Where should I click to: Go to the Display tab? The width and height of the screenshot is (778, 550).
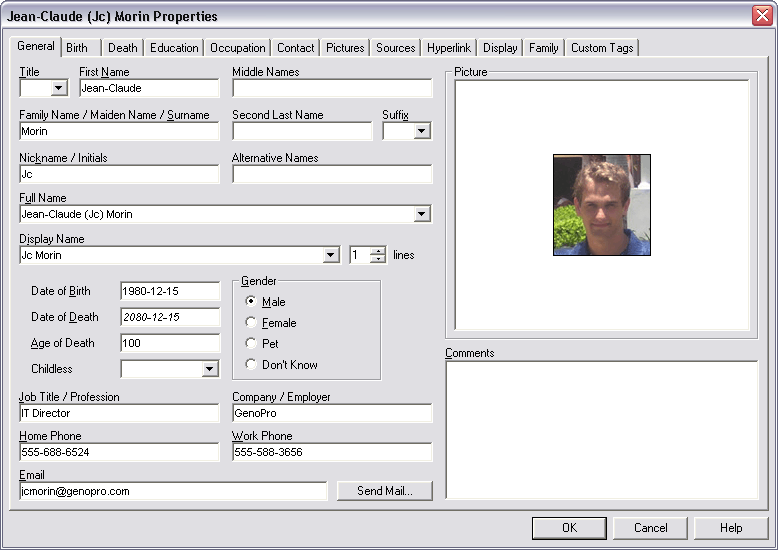click(500, 48)
